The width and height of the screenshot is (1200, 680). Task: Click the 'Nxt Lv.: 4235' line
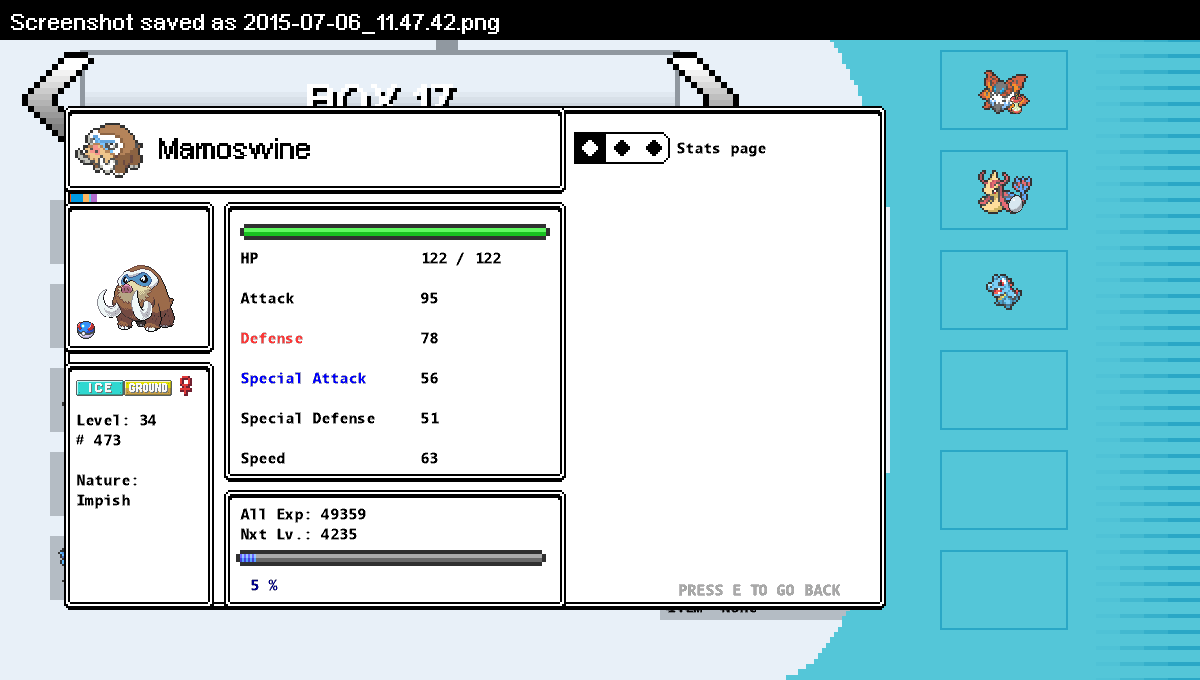tap(298, 534)
